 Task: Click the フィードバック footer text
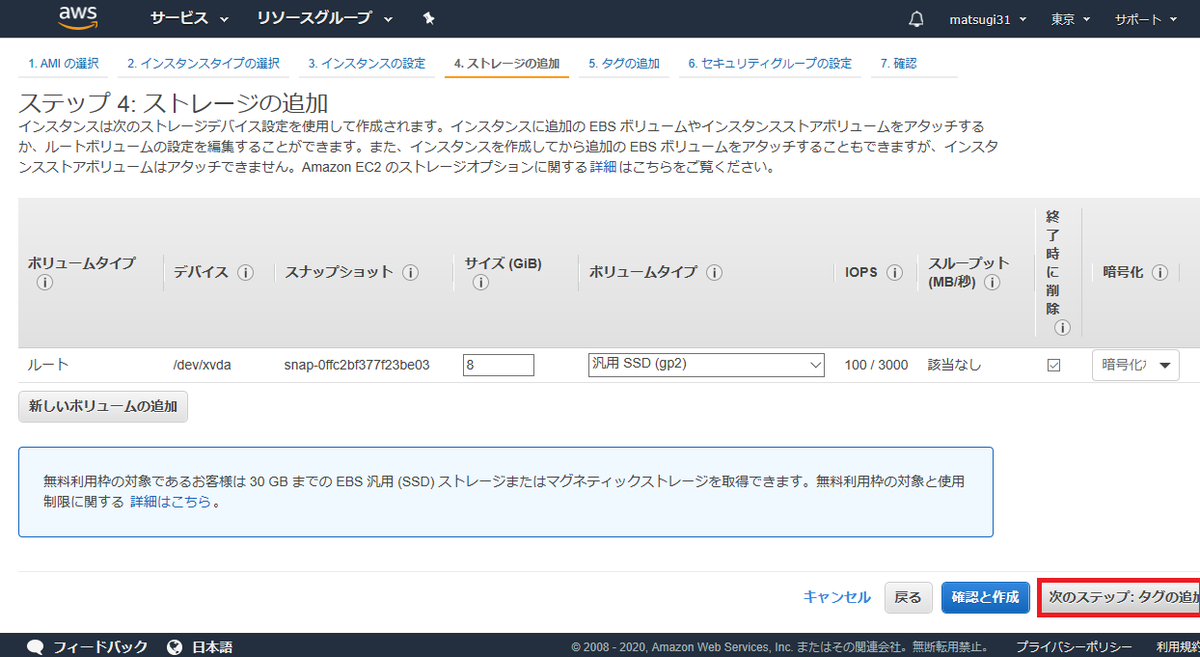[x=100, y=647]
